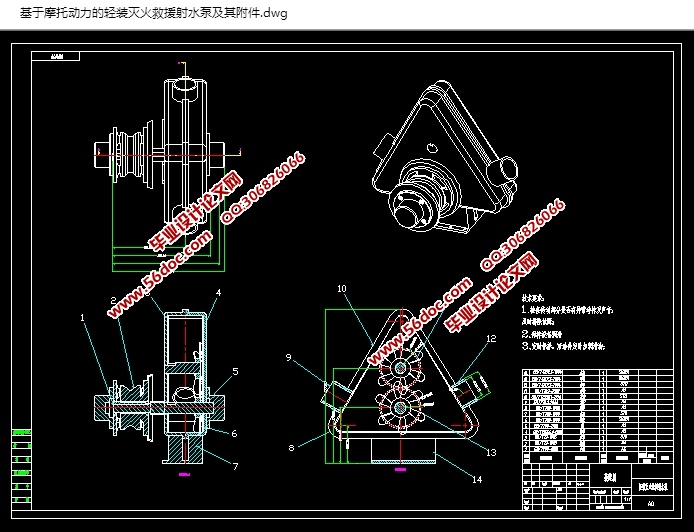Screen dimensions: 694x532
Task: Click part callout number 5
Action: coord(234,371)
